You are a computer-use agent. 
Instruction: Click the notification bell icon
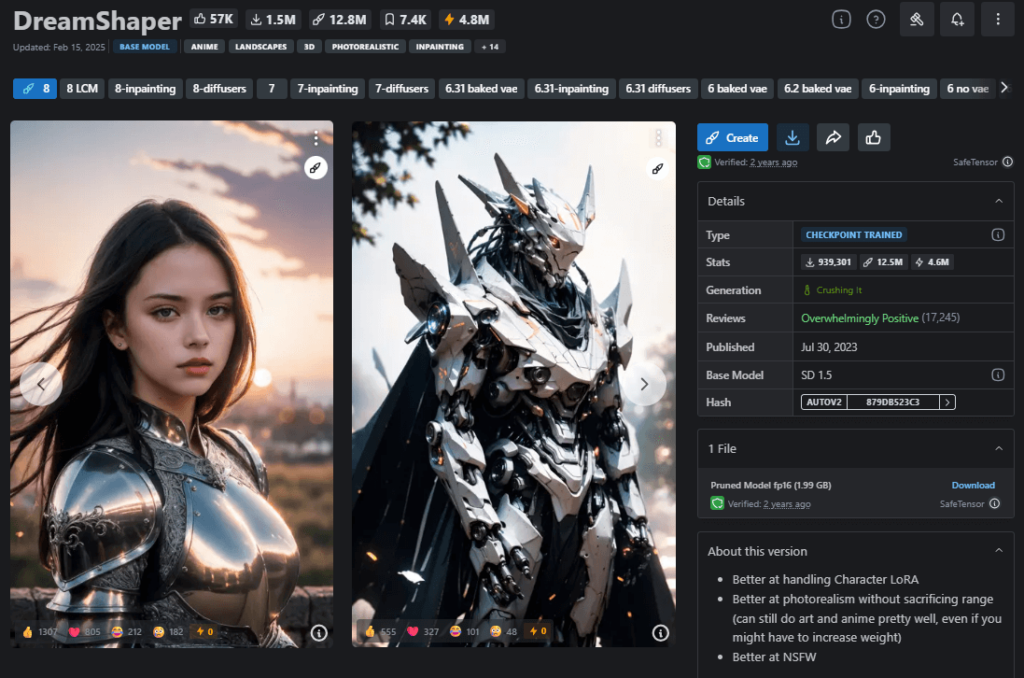pos(957,19)
